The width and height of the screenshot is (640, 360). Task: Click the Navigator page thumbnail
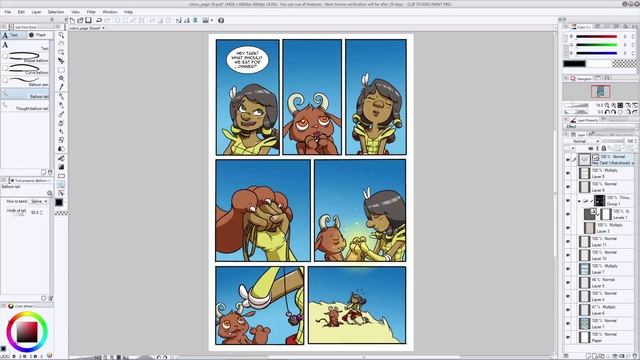[601, 91]
